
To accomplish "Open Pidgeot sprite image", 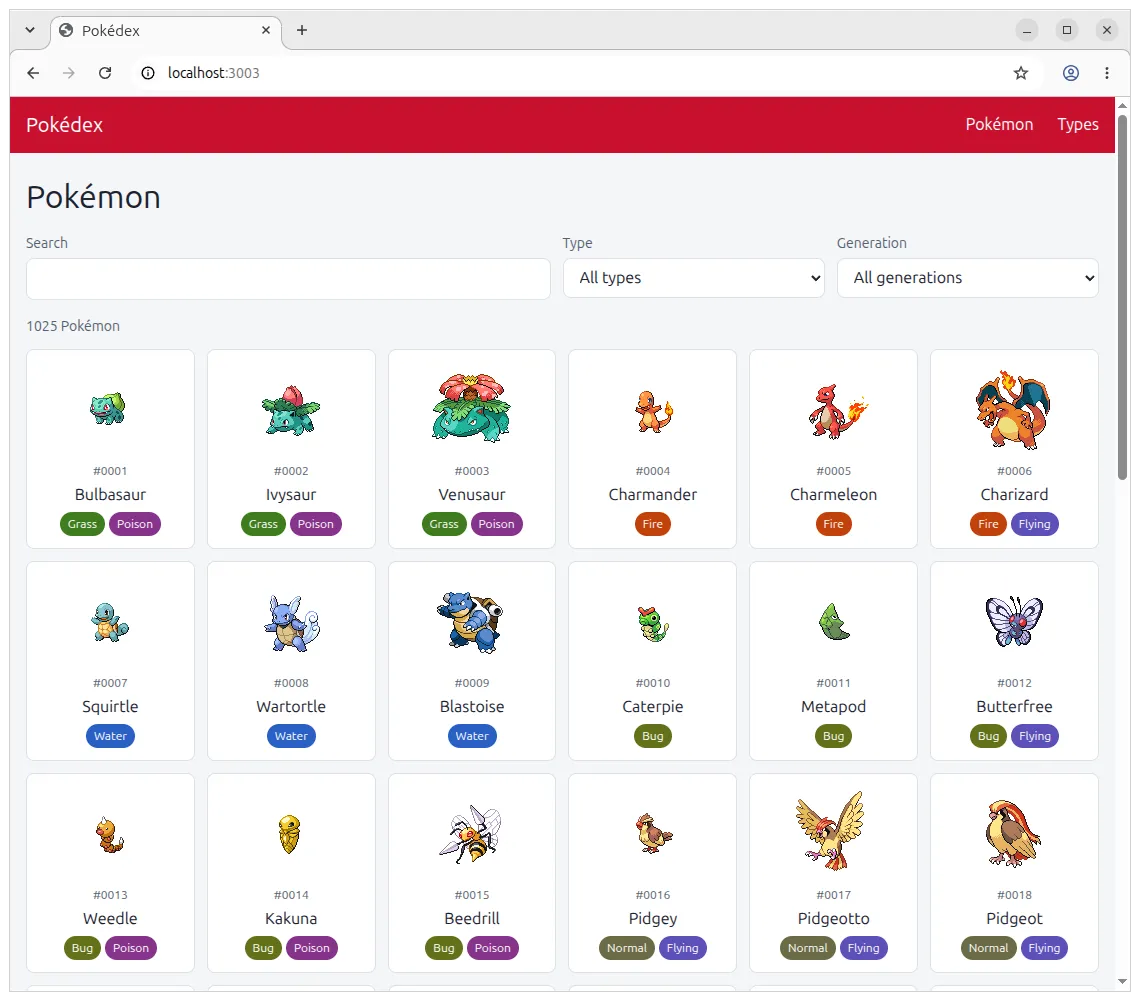I will point(1013,833).
